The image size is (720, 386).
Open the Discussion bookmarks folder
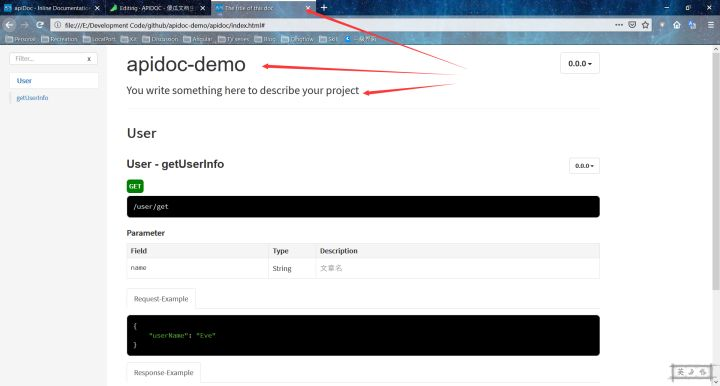[x=160, y=39]
